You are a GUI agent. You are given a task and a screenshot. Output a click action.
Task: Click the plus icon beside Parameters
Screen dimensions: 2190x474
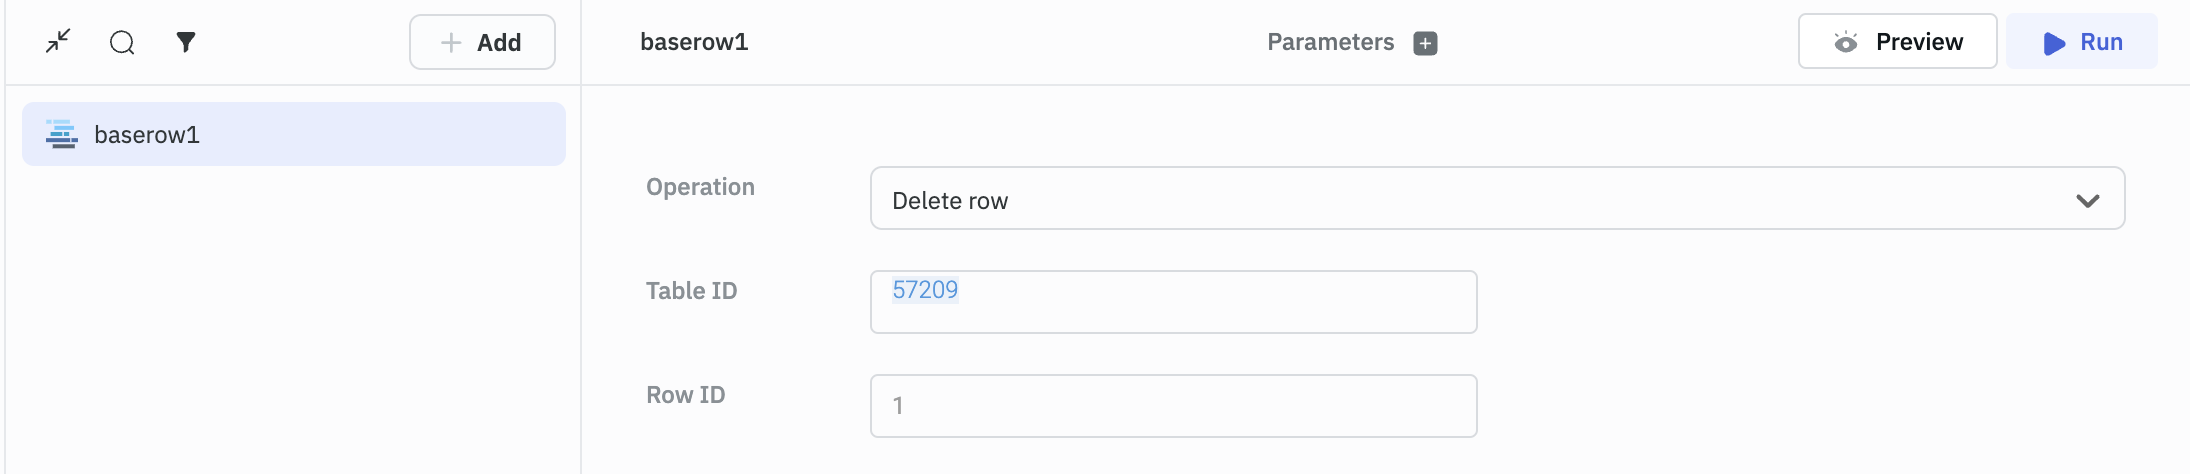click(1425, 43)
